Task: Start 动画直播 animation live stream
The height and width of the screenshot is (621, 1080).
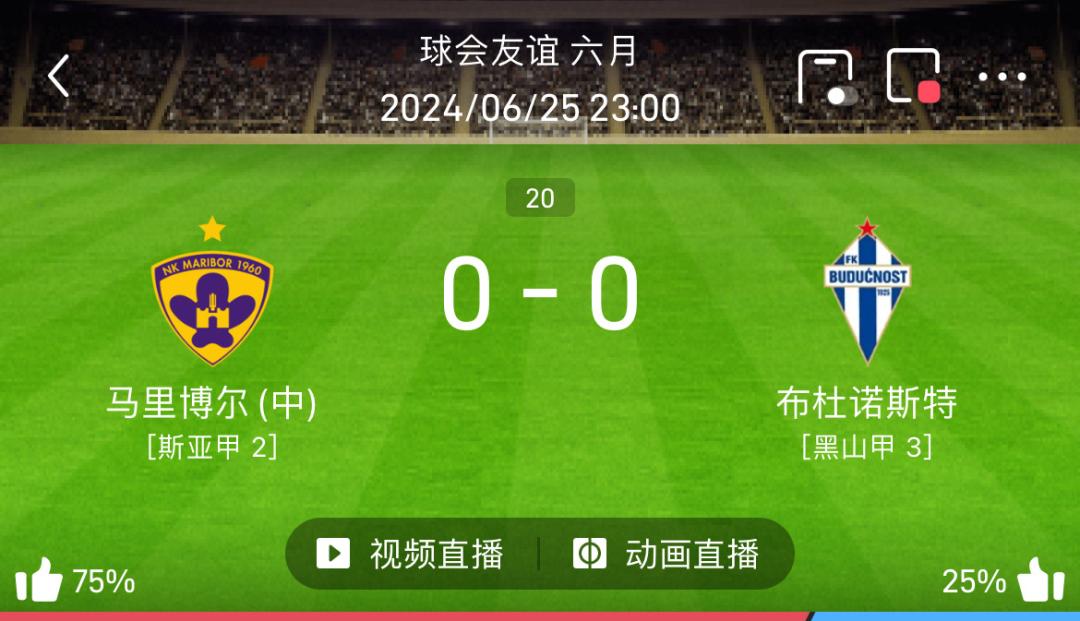Action: pos(666,554)
